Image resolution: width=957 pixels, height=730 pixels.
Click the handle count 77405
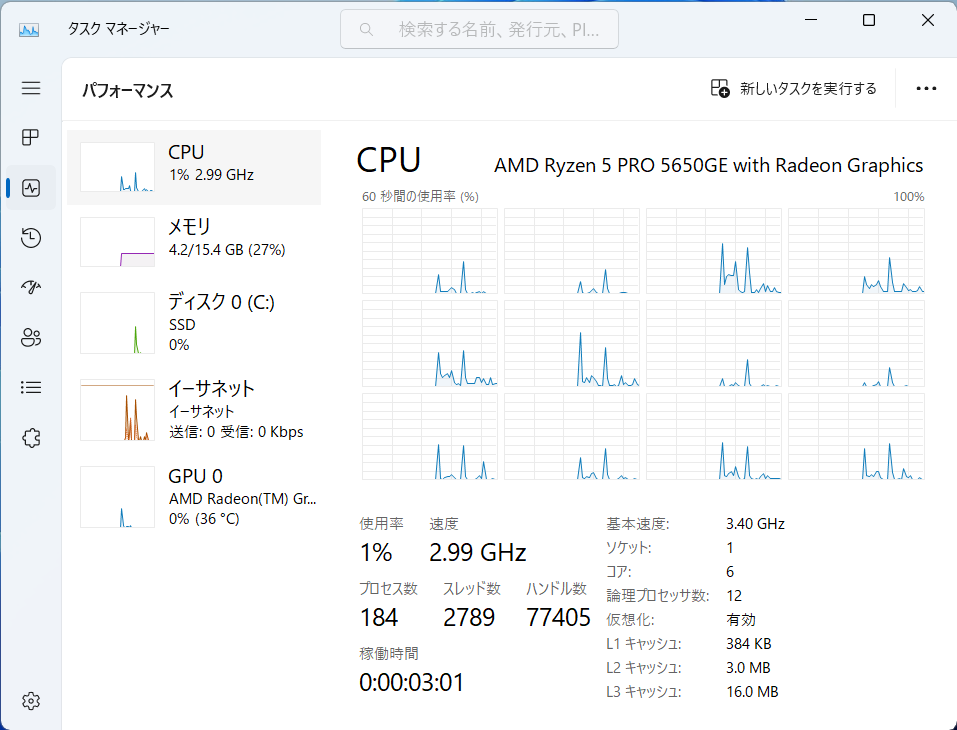(x=558, y=617)
